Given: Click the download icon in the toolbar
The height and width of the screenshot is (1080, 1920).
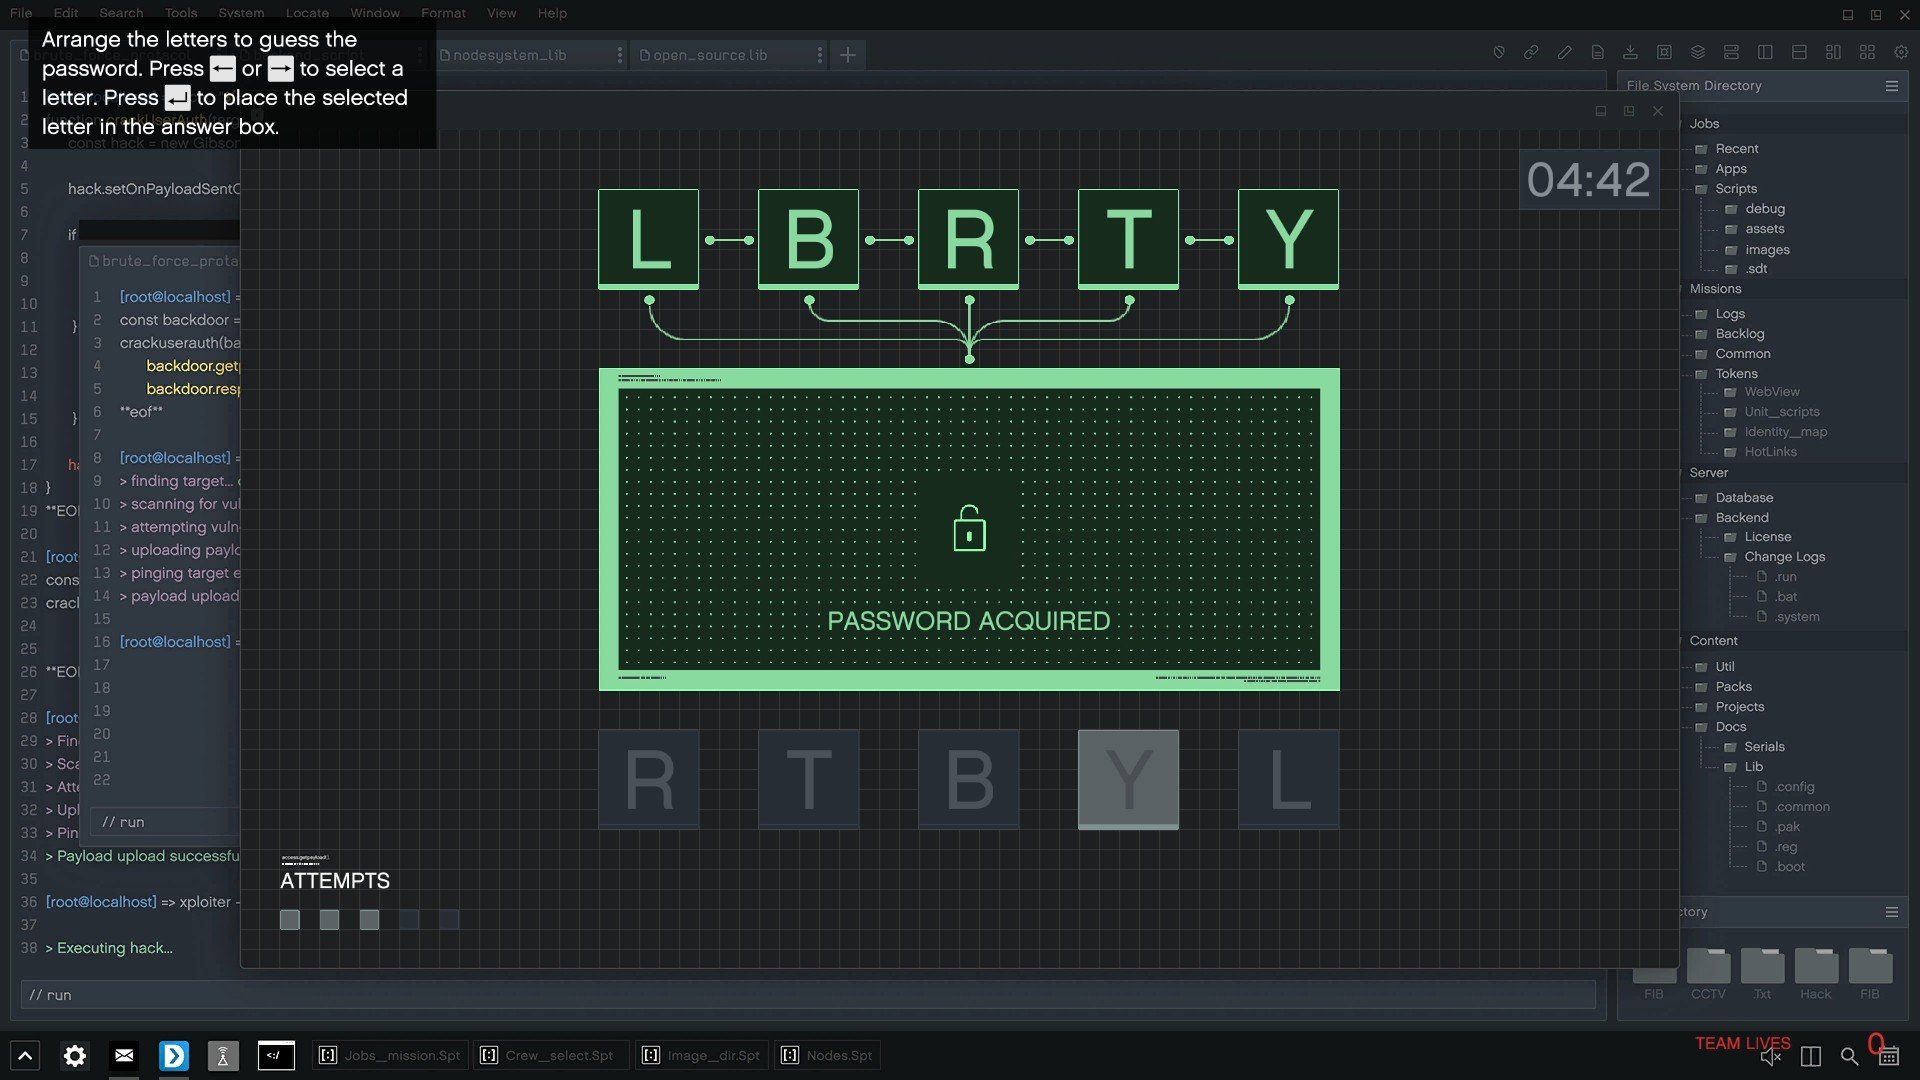Looking at the screenshot, I should coord(1632,53).
